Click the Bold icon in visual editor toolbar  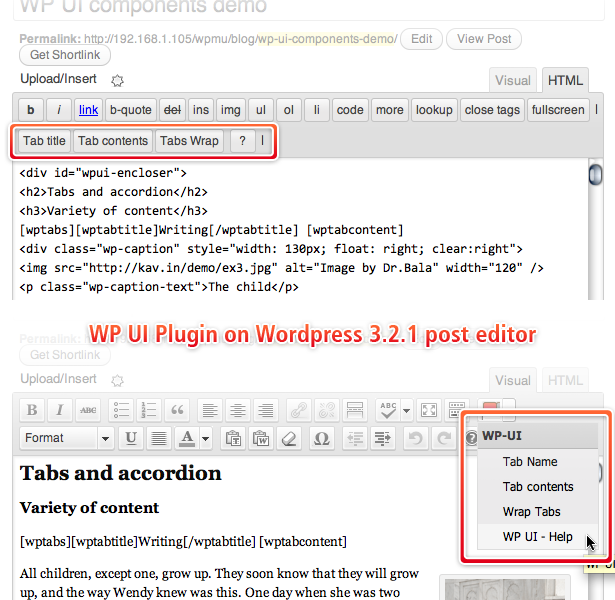(x=32, y=410)
